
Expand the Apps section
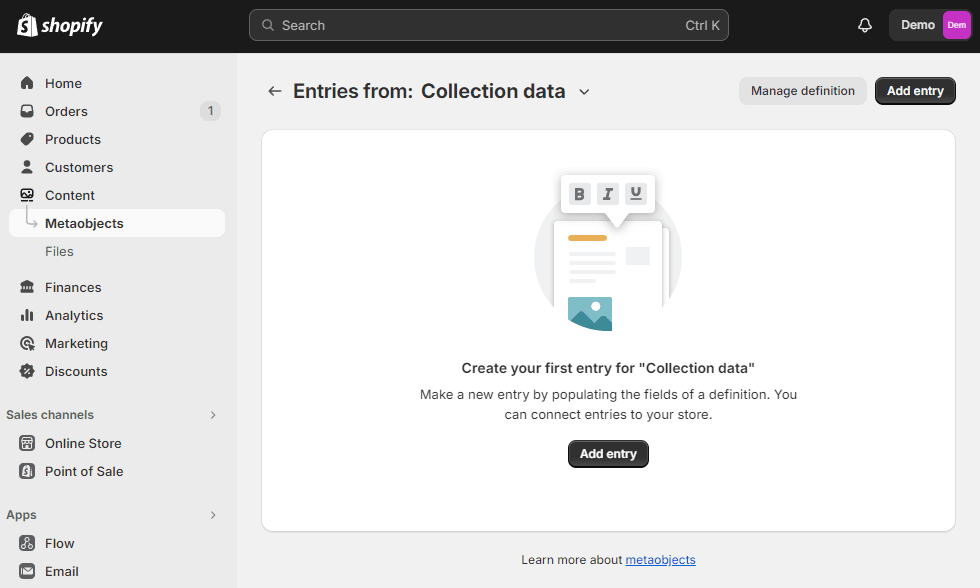coord(212,515)
